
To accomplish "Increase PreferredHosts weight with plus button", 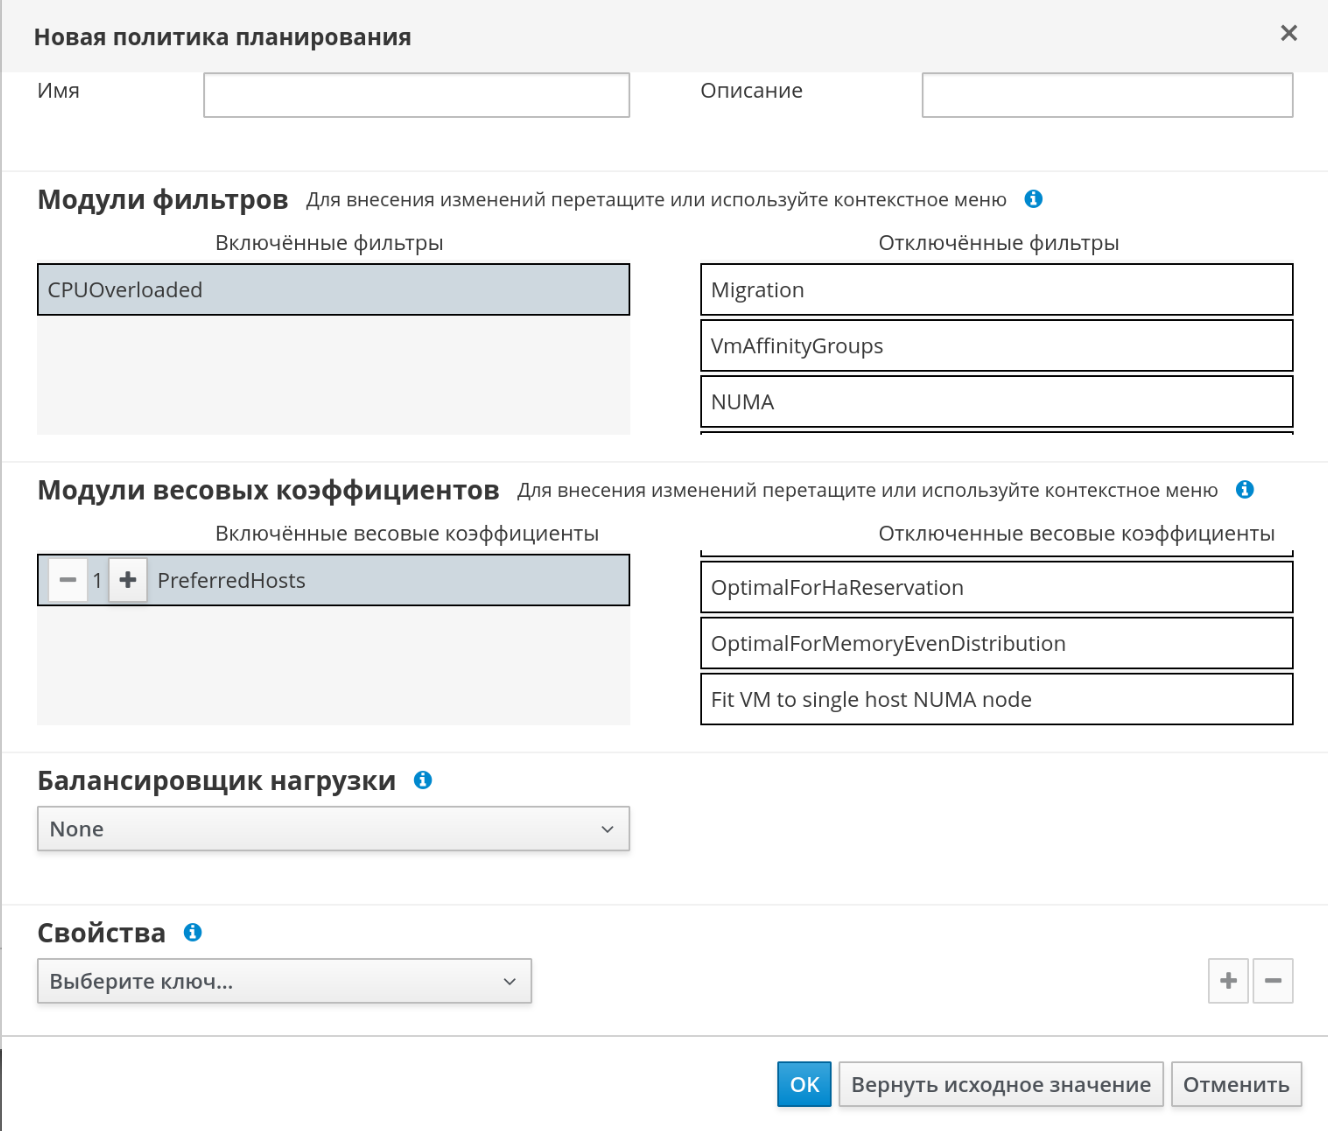I will tap(128, 580).
